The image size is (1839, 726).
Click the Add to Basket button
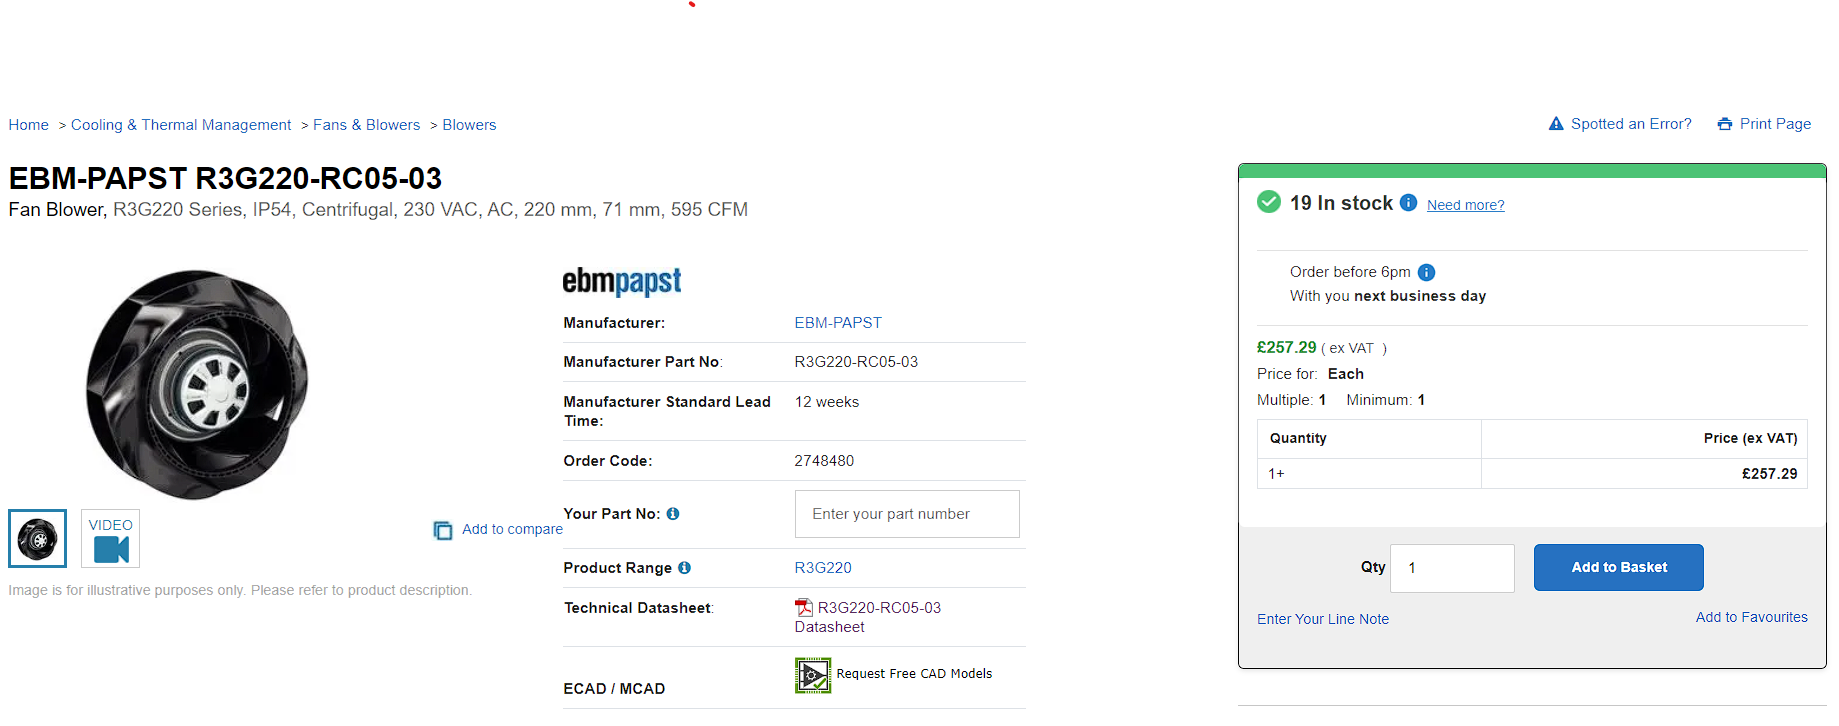click(x=1619, y=567)
